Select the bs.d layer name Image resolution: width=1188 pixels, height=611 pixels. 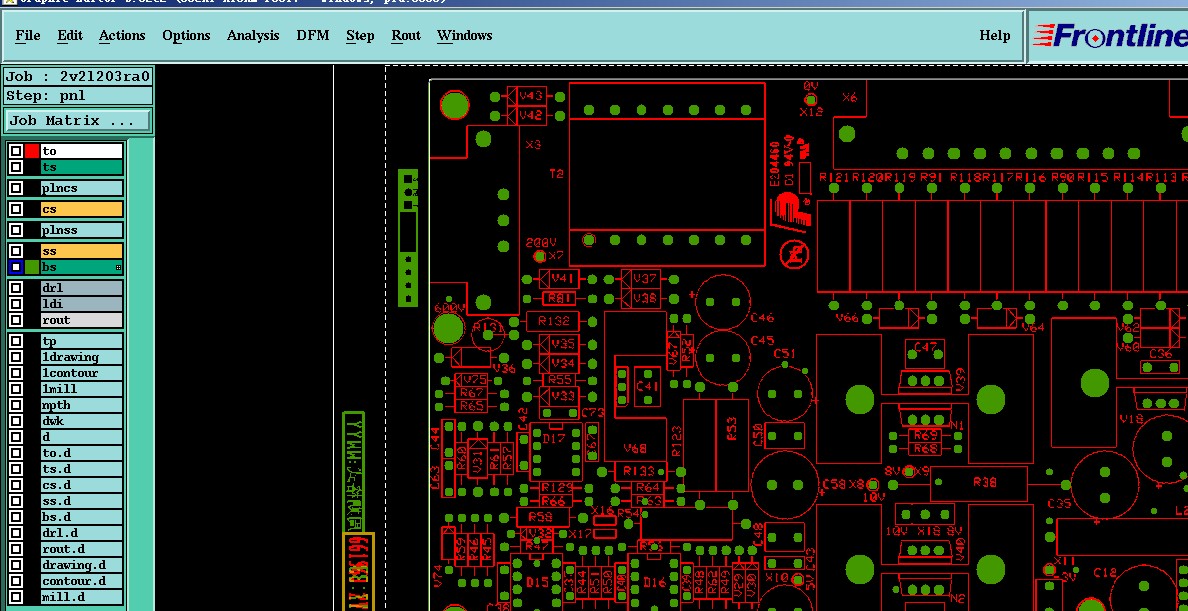[x=82, y=517]
